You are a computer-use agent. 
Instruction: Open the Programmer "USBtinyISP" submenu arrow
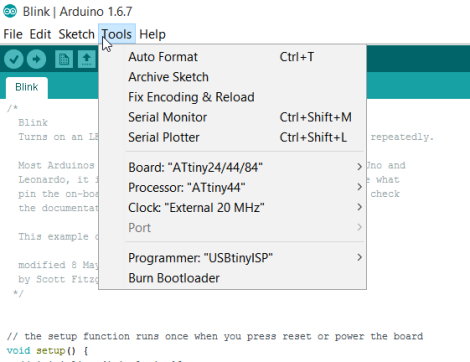point(359,257)
